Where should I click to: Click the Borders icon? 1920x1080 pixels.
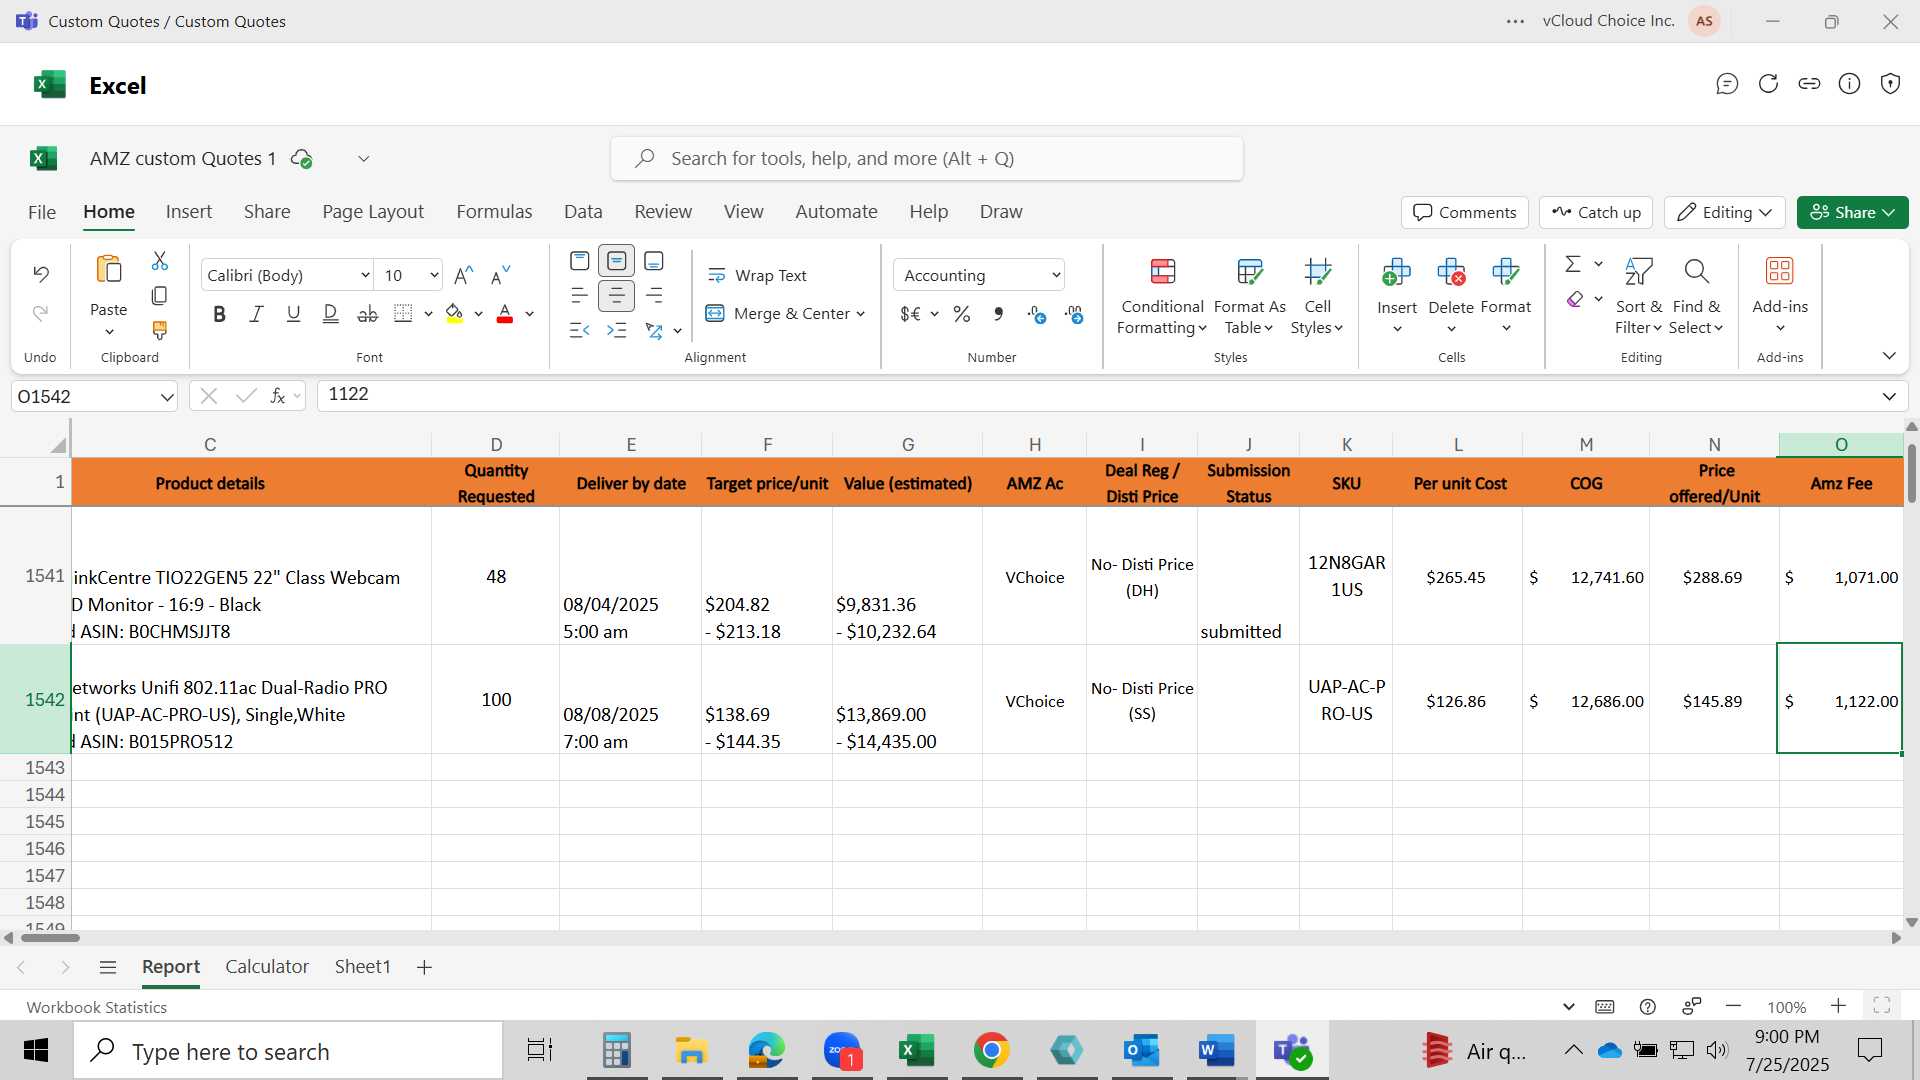pyautogui.click(x=403, y=314)
